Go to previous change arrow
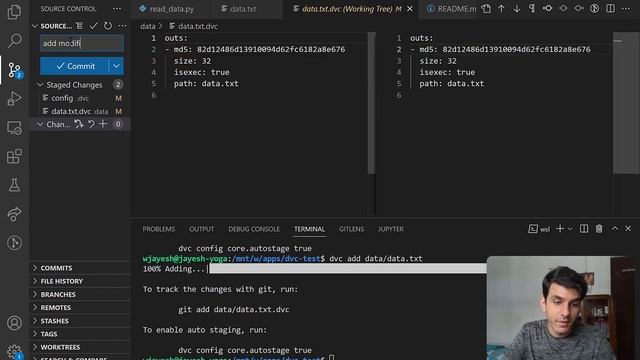This screenshot has height=360, width=640. [x=501, y=9]
